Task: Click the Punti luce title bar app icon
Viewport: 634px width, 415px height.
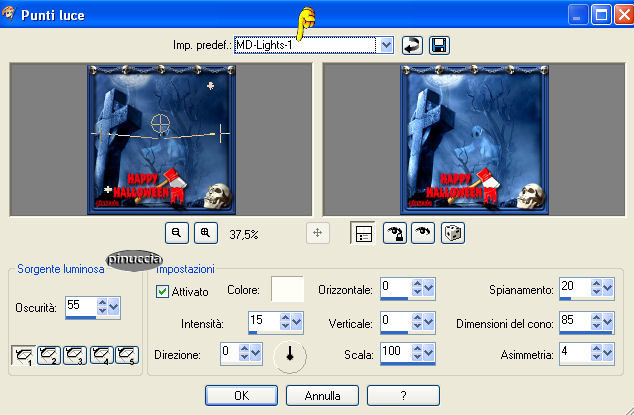Action: [8, 14]
